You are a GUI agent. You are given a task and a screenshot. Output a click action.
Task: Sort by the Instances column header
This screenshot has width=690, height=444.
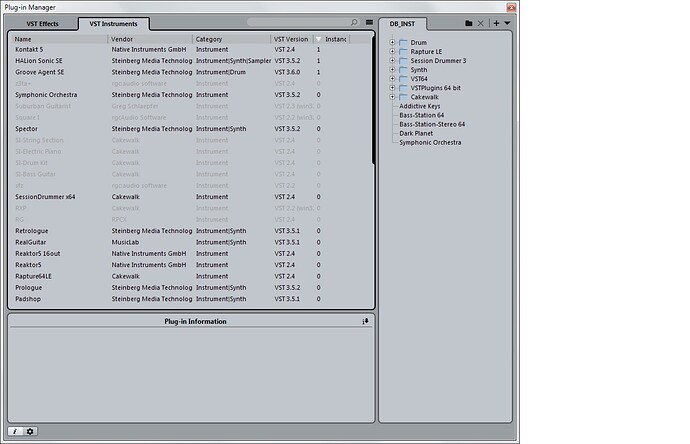336,39
